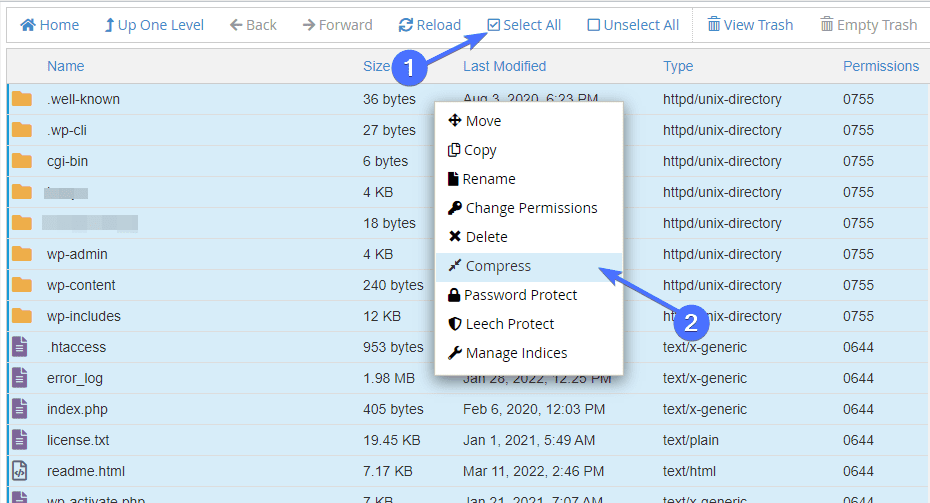
Task: Click the .htaccess file icon
Action: 20,347
